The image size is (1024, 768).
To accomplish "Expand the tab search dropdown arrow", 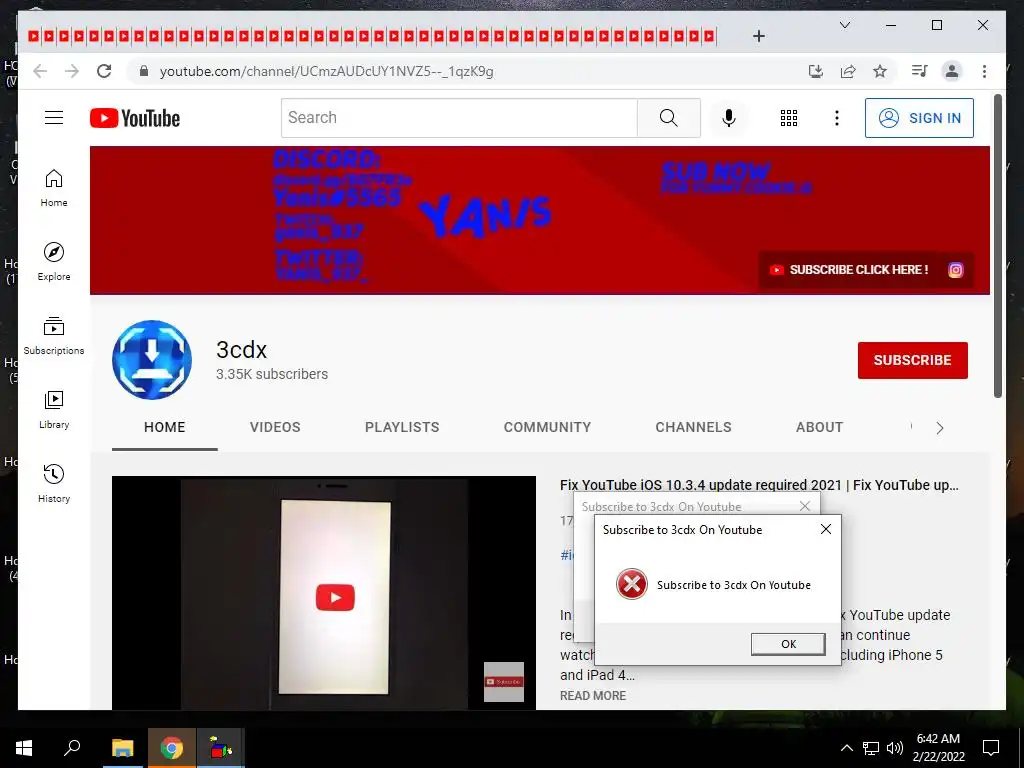I will [x=844, y=25].
